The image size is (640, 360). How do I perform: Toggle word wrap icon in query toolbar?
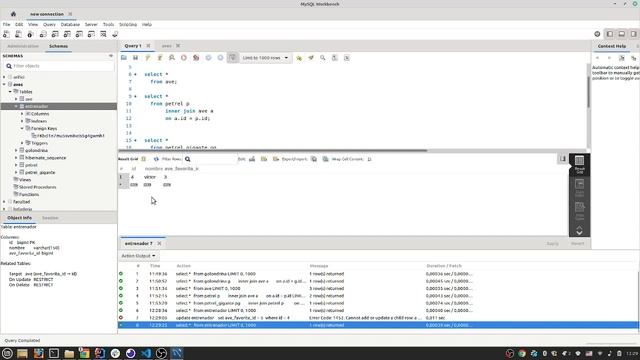coord(347,58)
